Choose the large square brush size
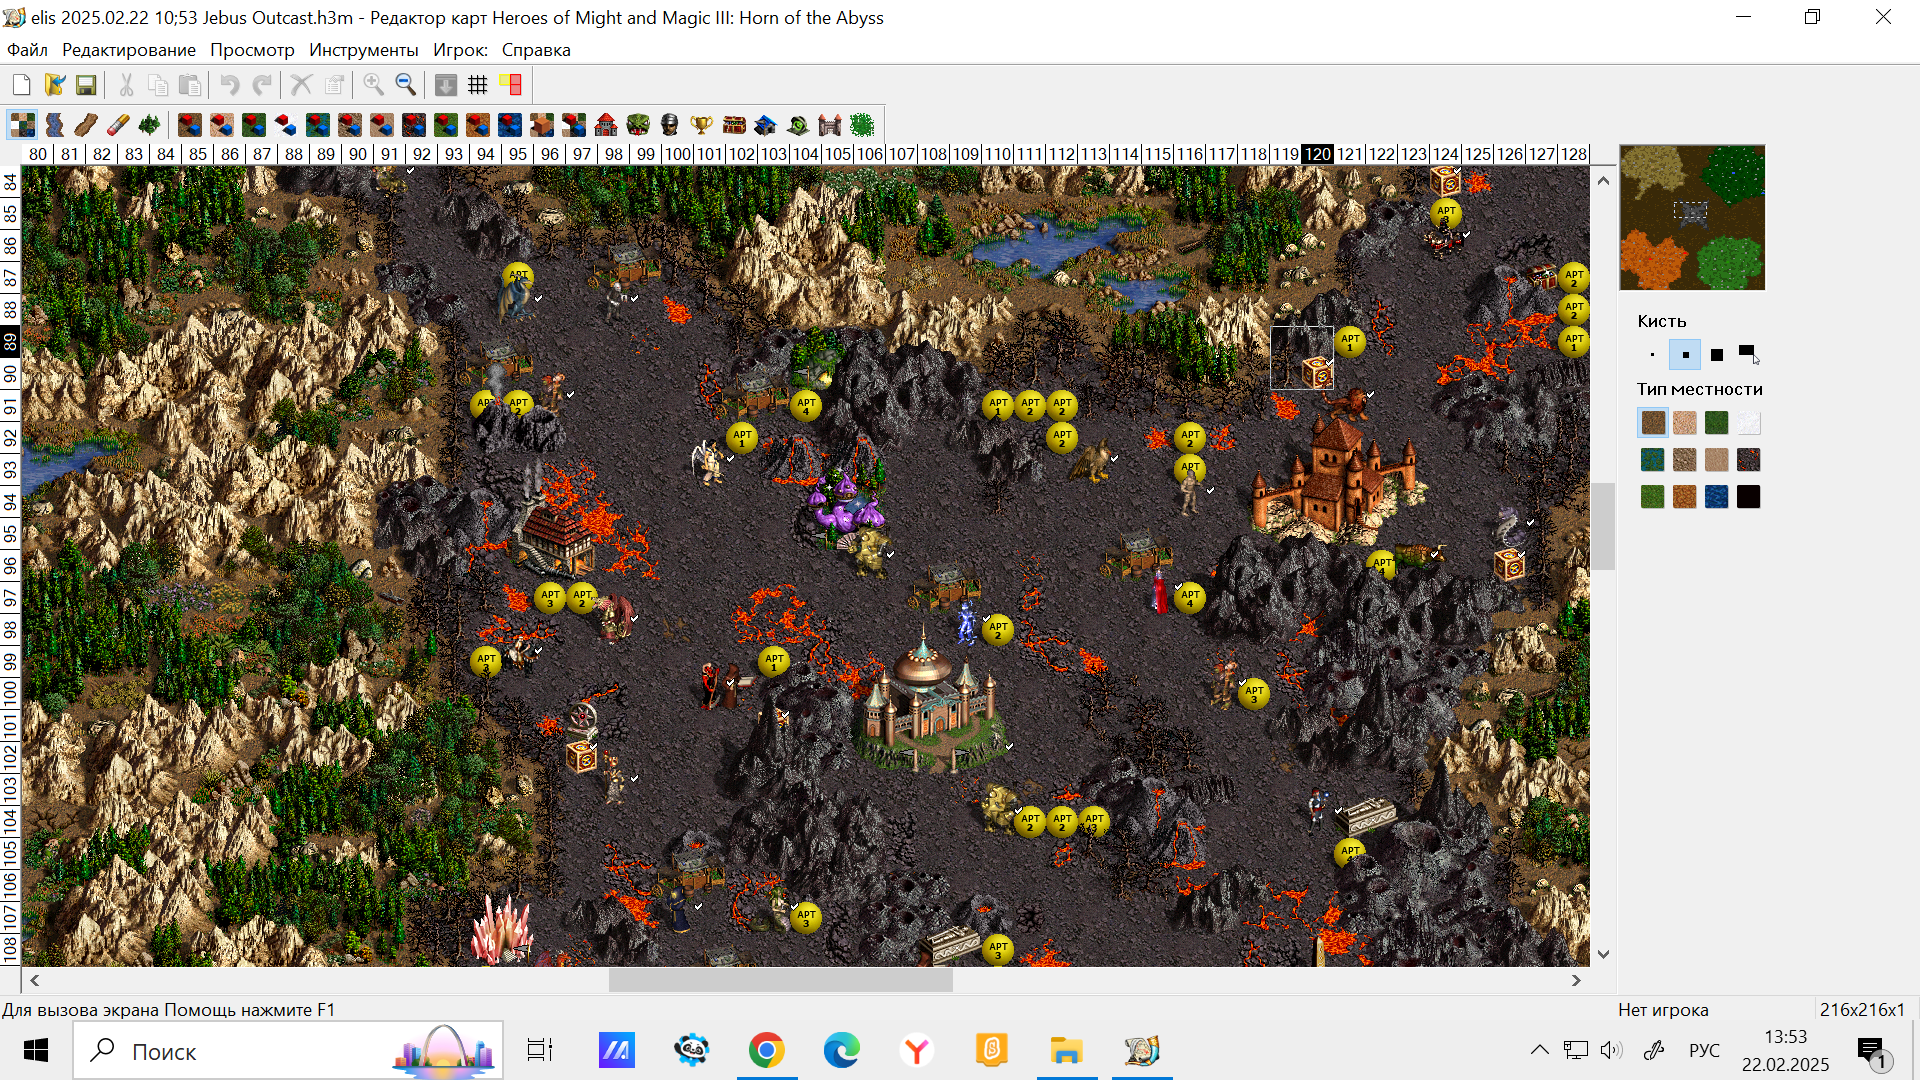The width and height of the screenshot is (1920, 1080). [x=1717, y=355]
